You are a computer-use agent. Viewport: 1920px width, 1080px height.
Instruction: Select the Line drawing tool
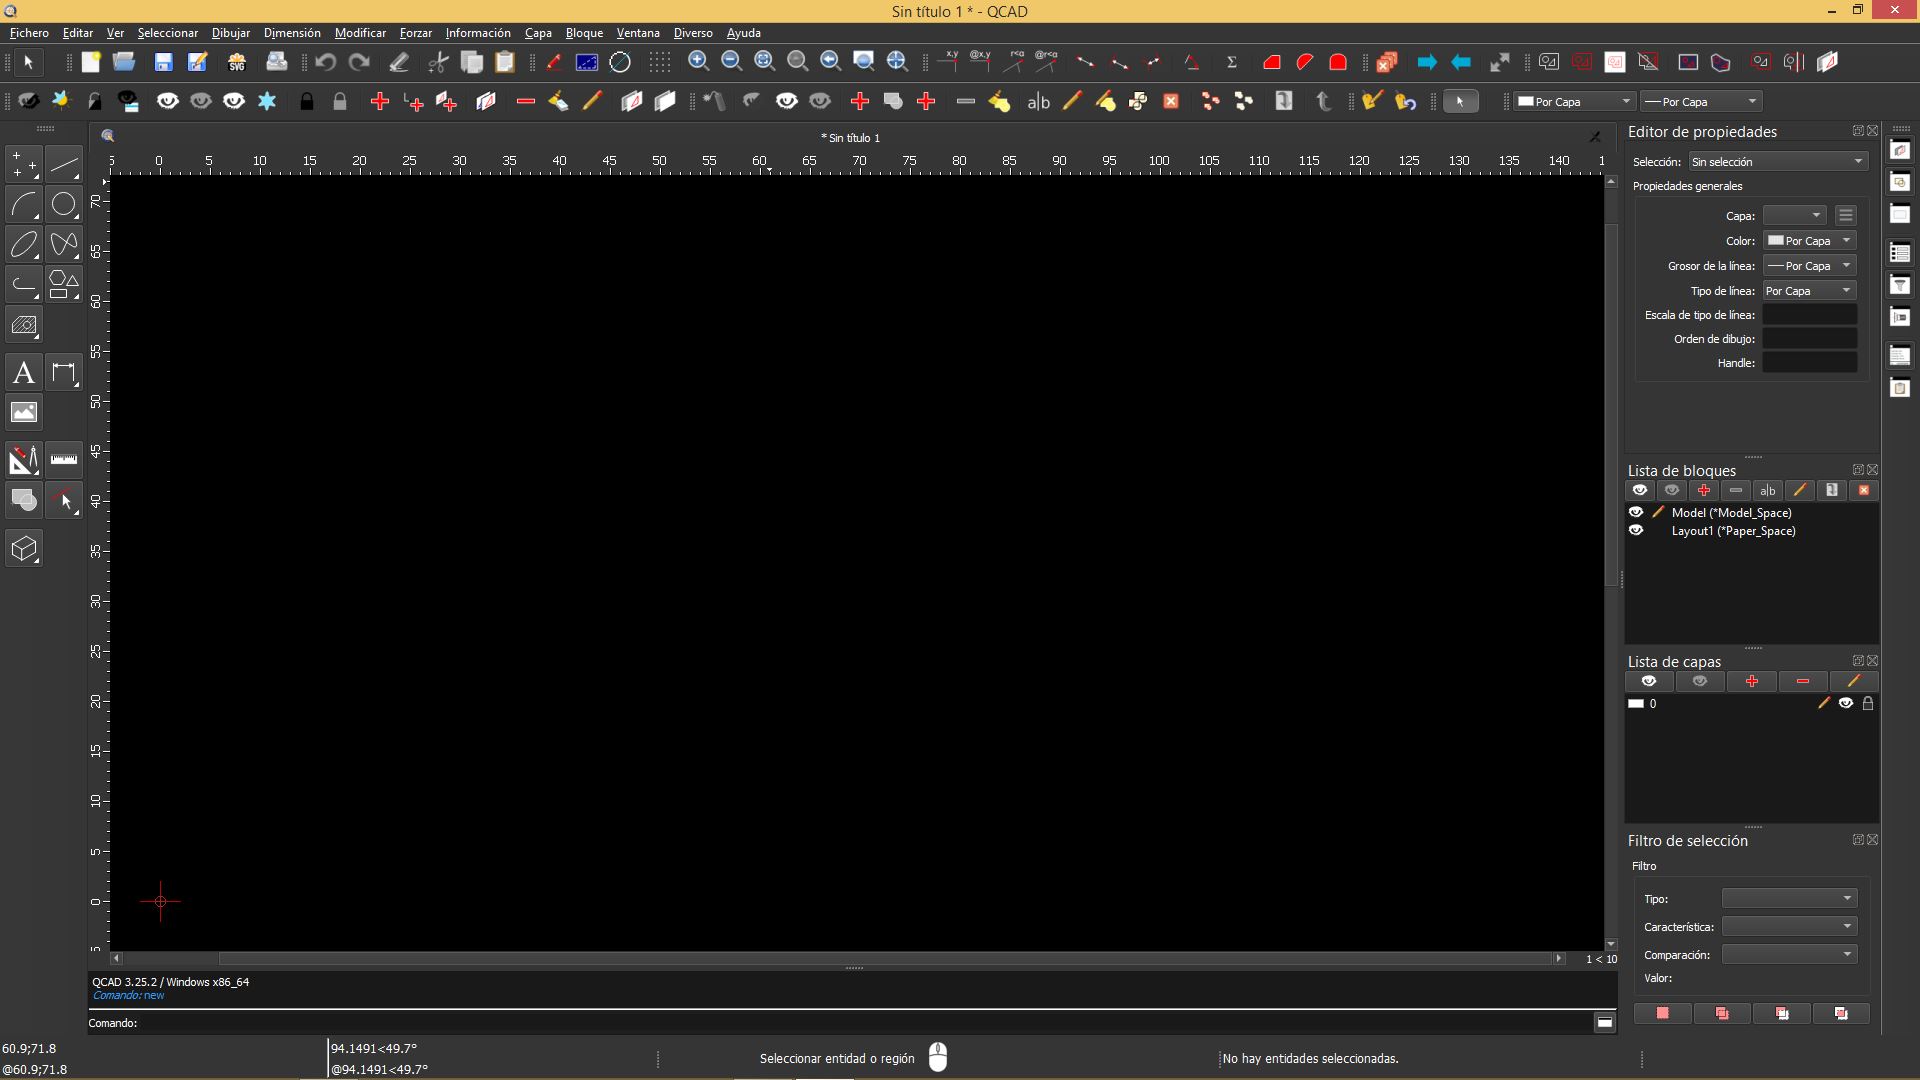point(64,165)
